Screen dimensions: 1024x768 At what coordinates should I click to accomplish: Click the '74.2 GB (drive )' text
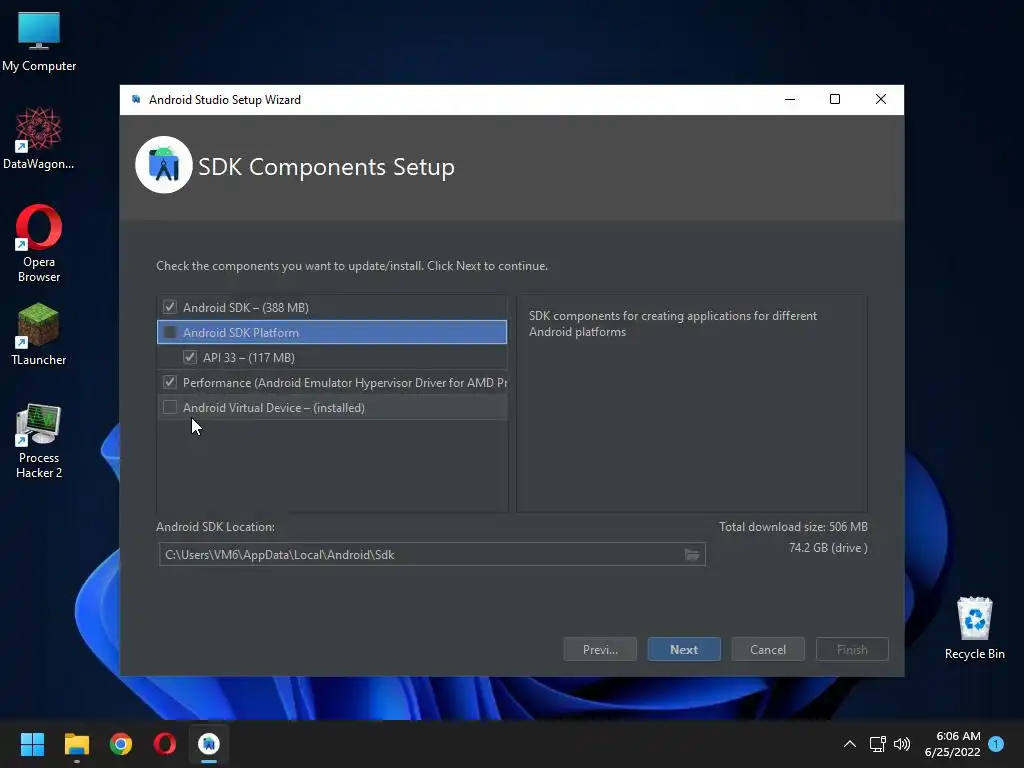click(x=828, y=547)
